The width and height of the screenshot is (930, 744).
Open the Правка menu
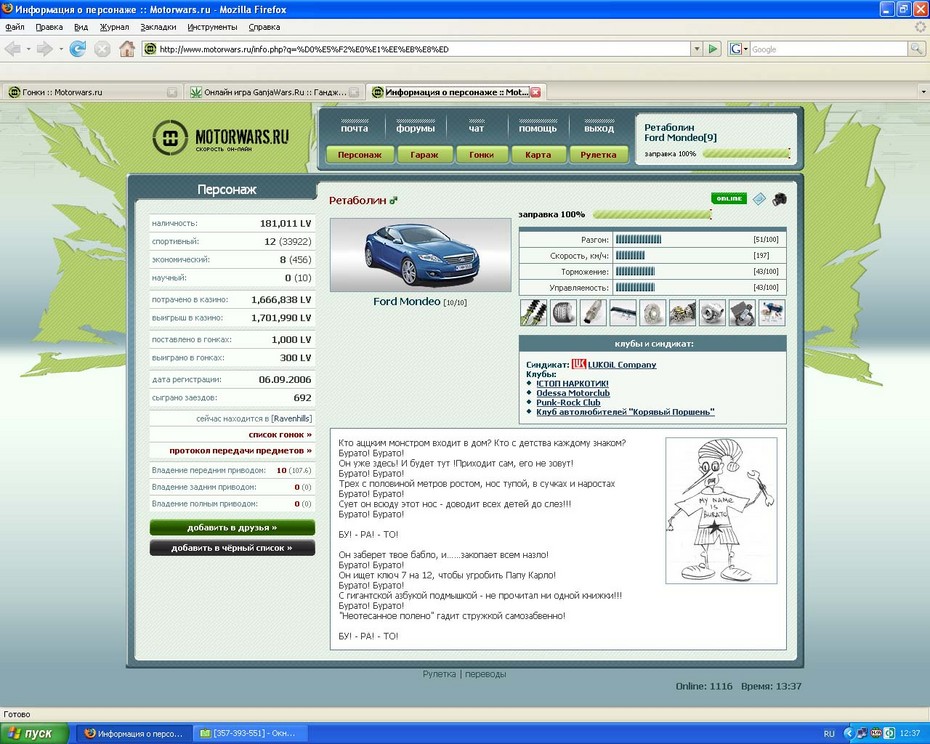[49, 27]
